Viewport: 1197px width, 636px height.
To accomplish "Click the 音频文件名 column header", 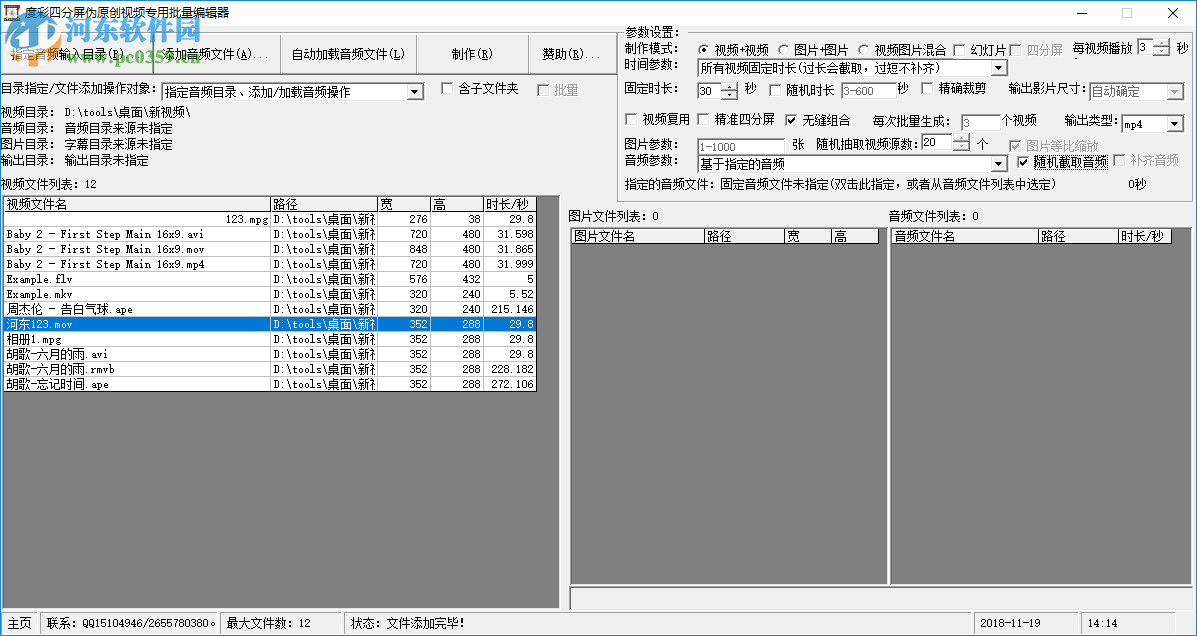I will click(964, 237).
